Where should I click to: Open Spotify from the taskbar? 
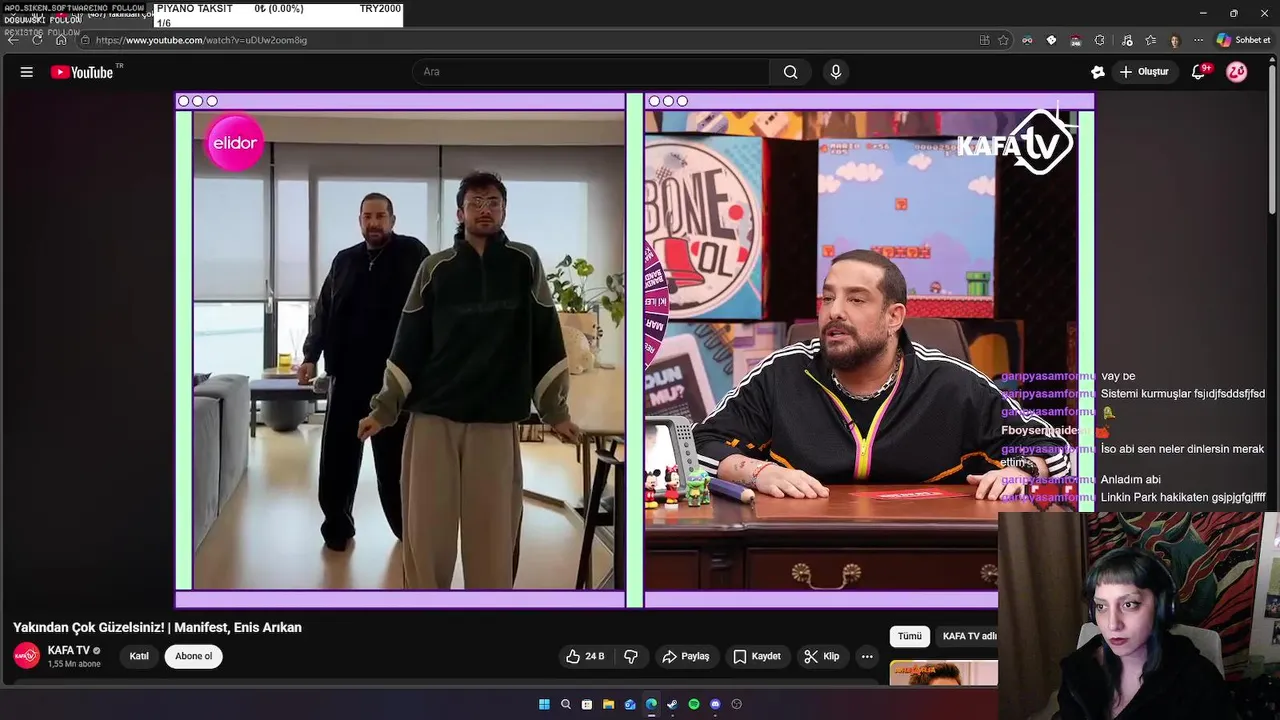tap(694, 704)
